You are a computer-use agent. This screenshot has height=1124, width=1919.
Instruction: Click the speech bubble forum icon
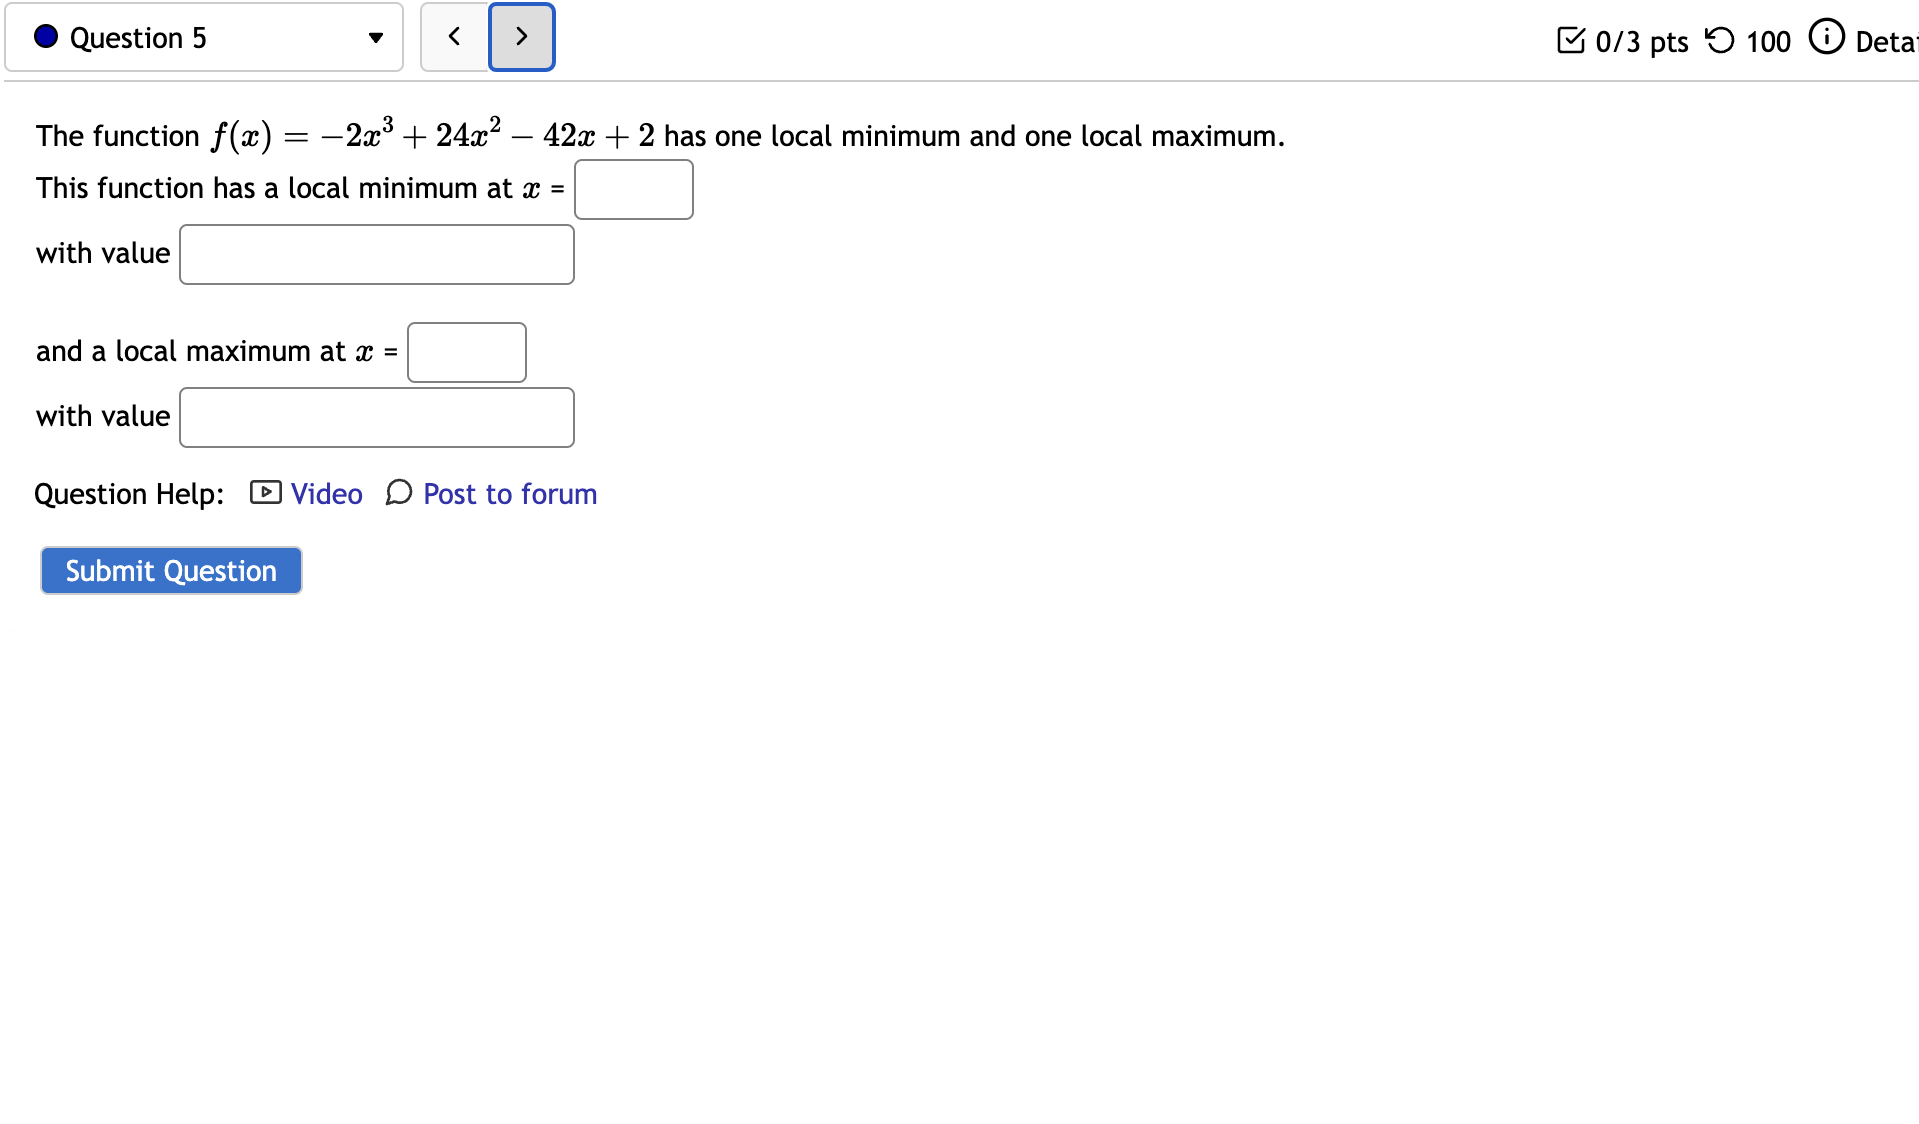(x=398, y=493)
